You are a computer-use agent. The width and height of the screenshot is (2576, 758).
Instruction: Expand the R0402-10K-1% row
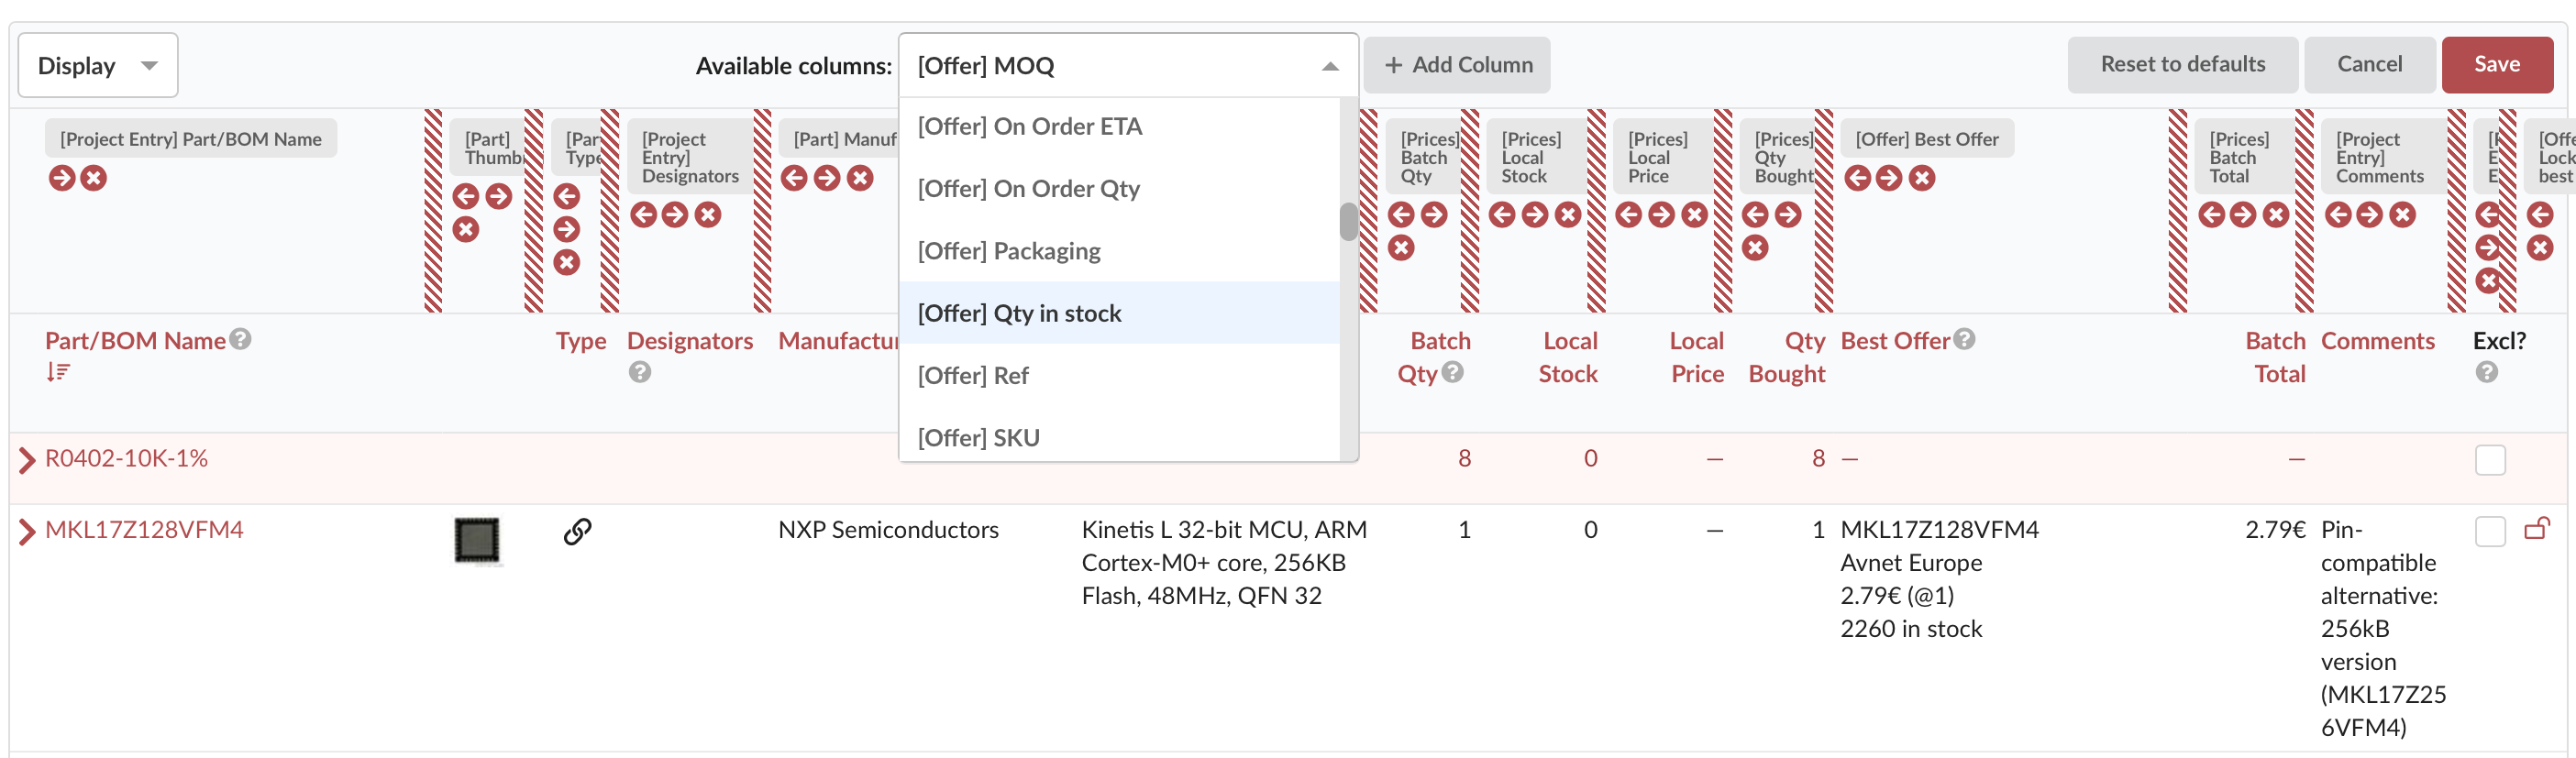coord(27,460)
